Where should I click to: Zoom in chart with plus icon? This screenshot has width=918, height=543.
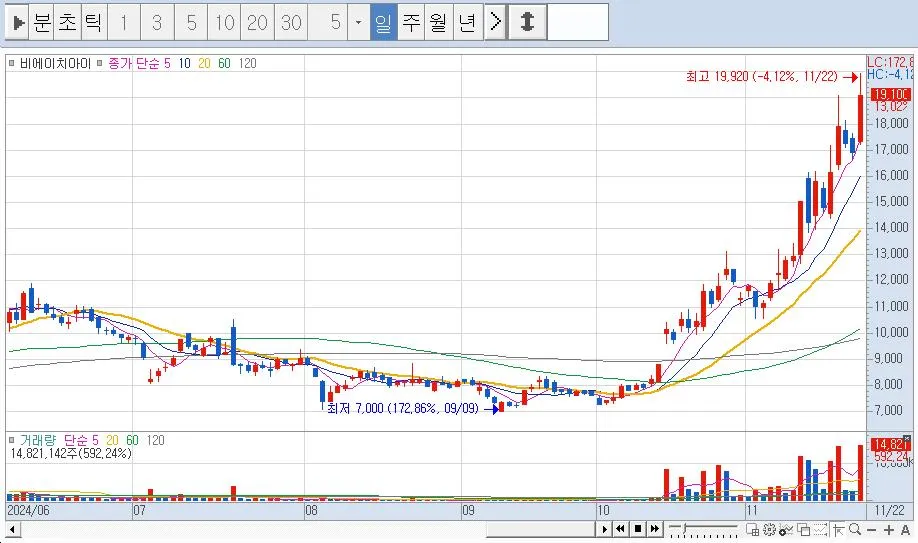coord(889,530)
